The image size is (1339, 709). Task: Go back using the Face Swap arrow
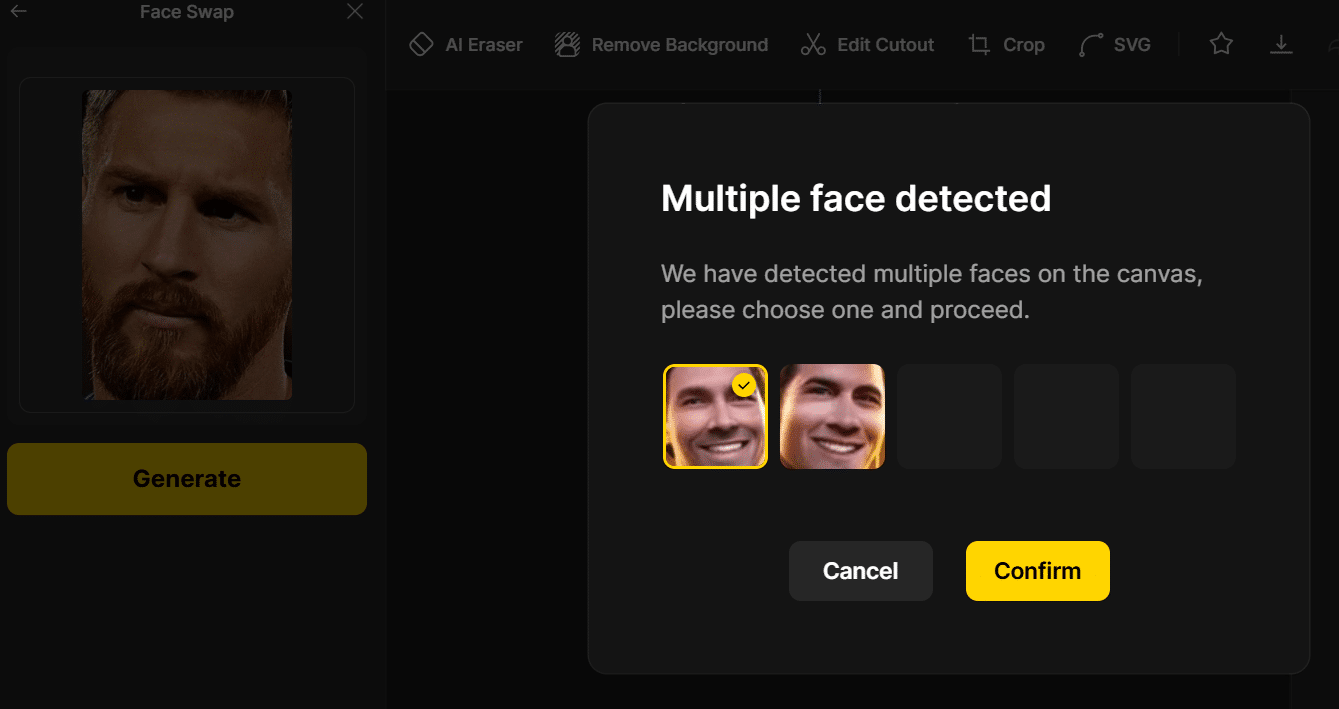tap(18, 12)
